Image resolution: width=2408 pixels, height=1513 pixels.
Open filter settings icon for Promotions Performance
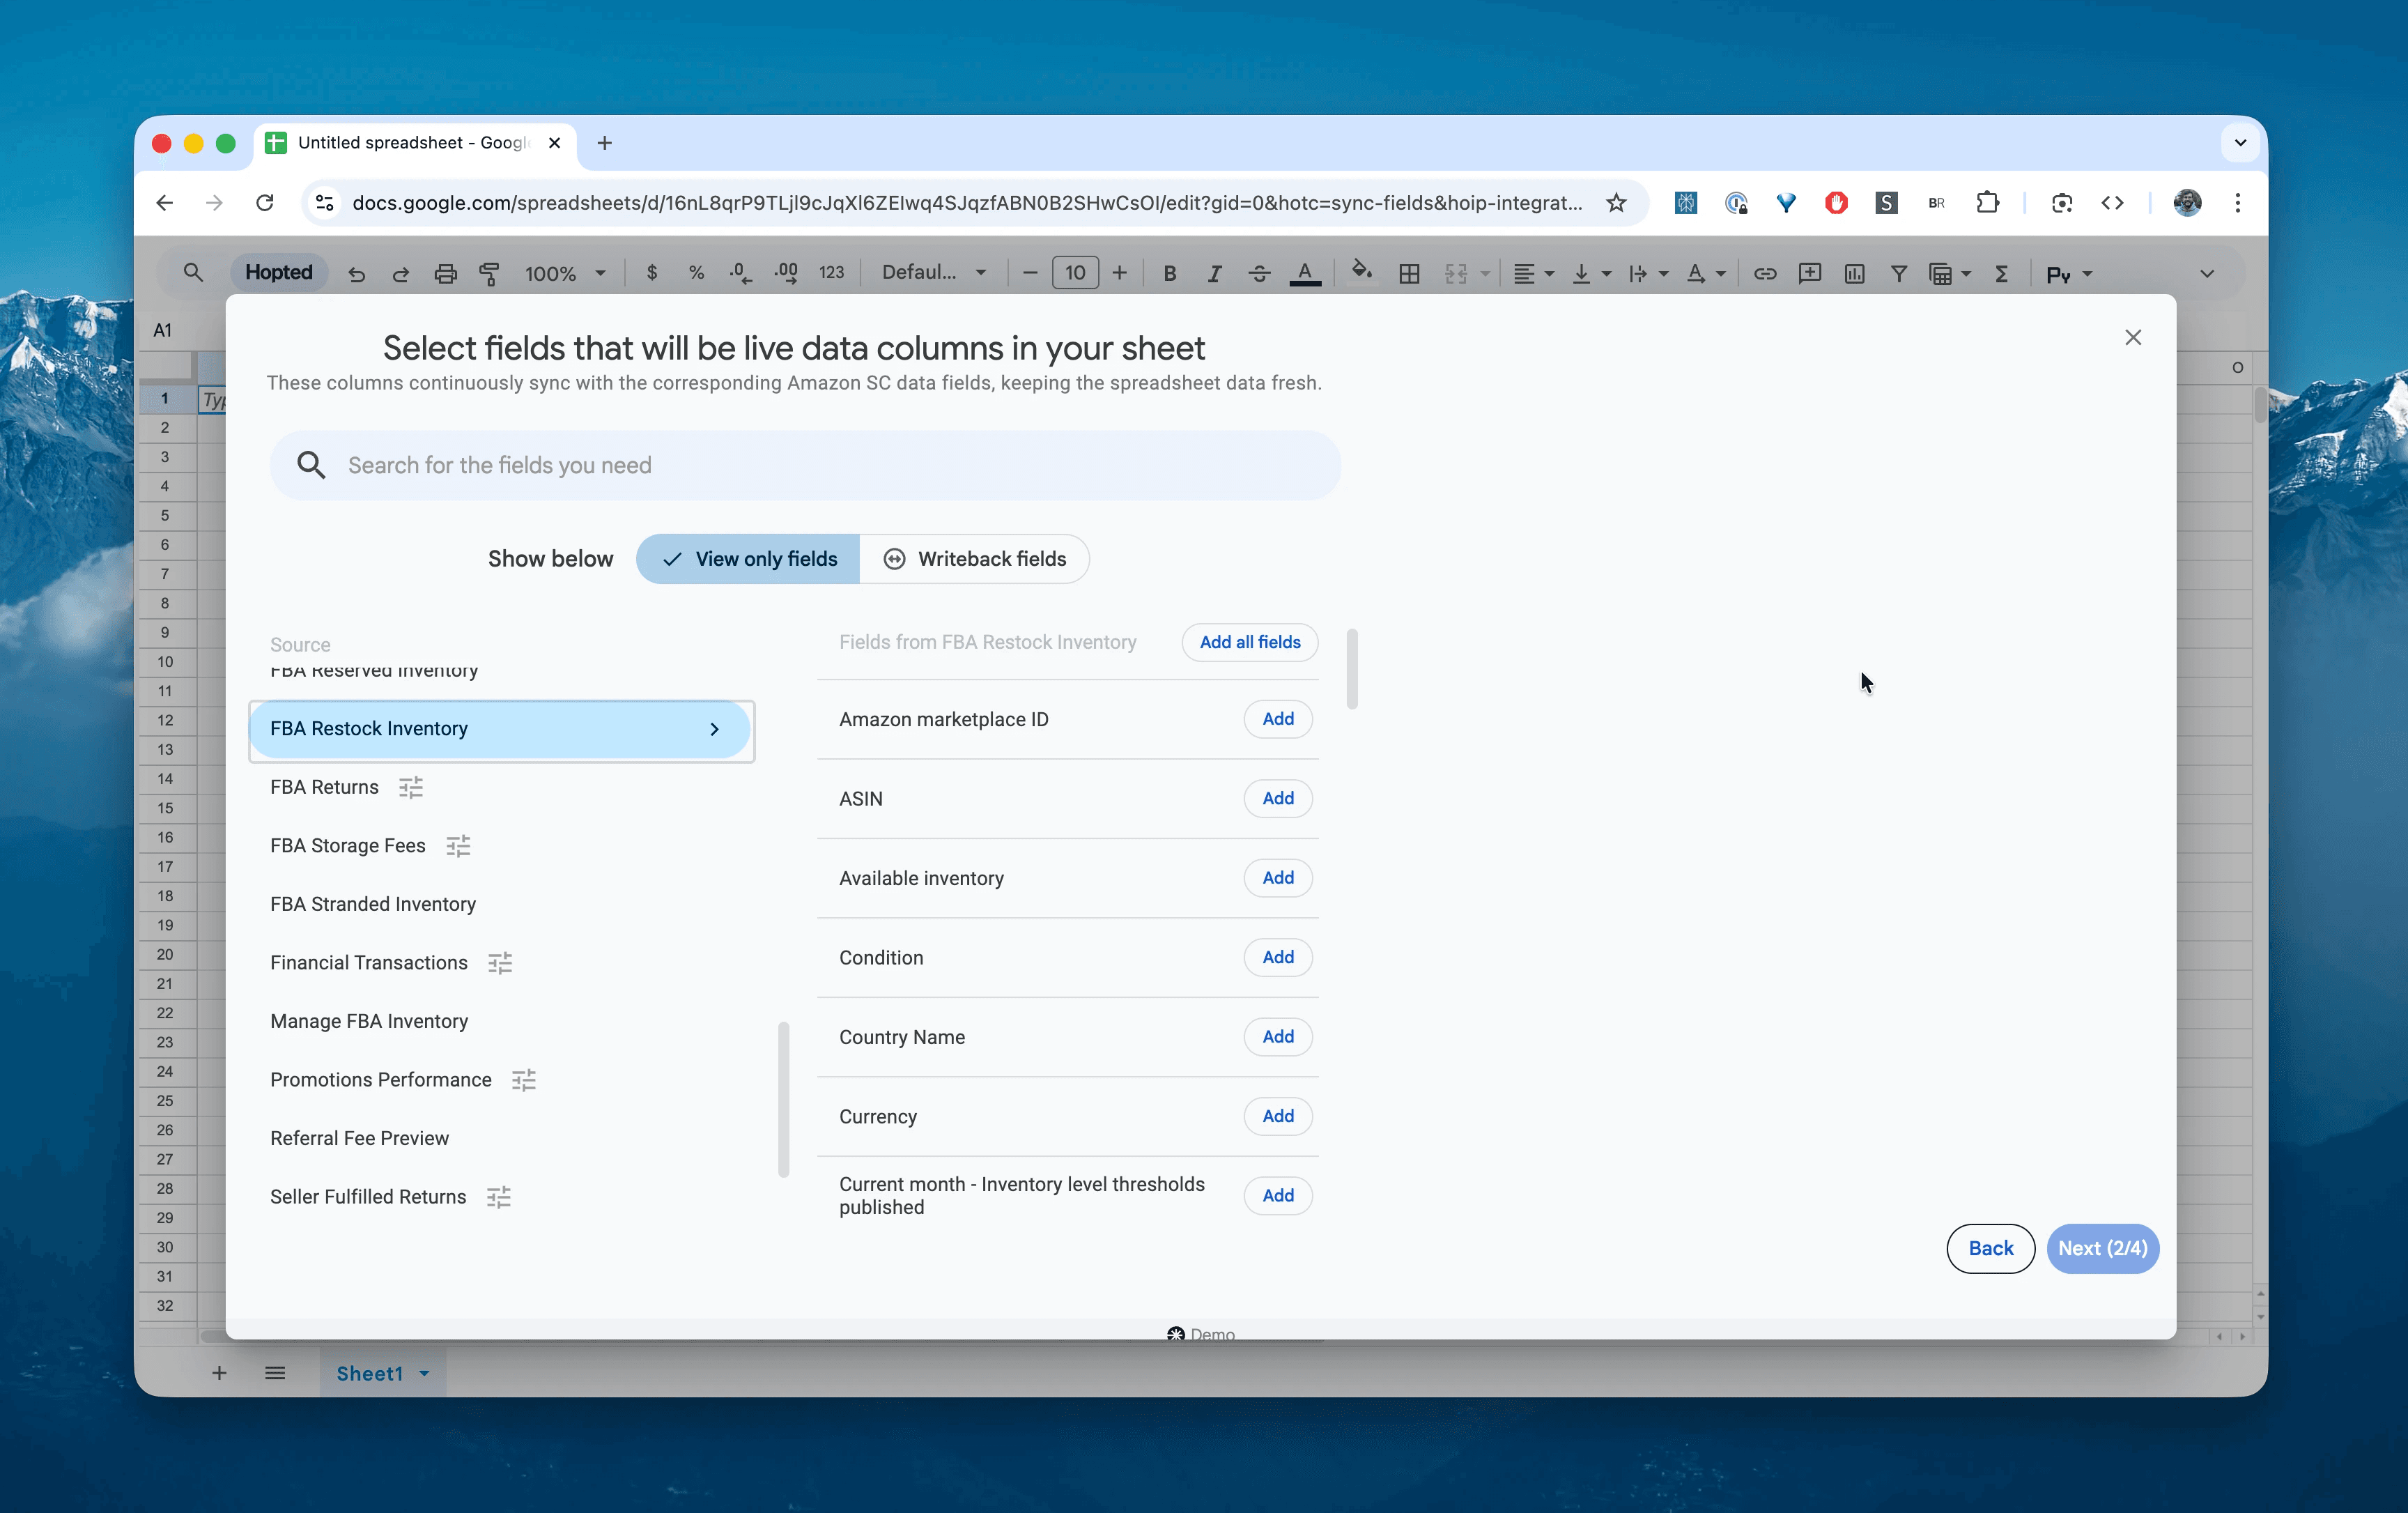[524, 1080]
